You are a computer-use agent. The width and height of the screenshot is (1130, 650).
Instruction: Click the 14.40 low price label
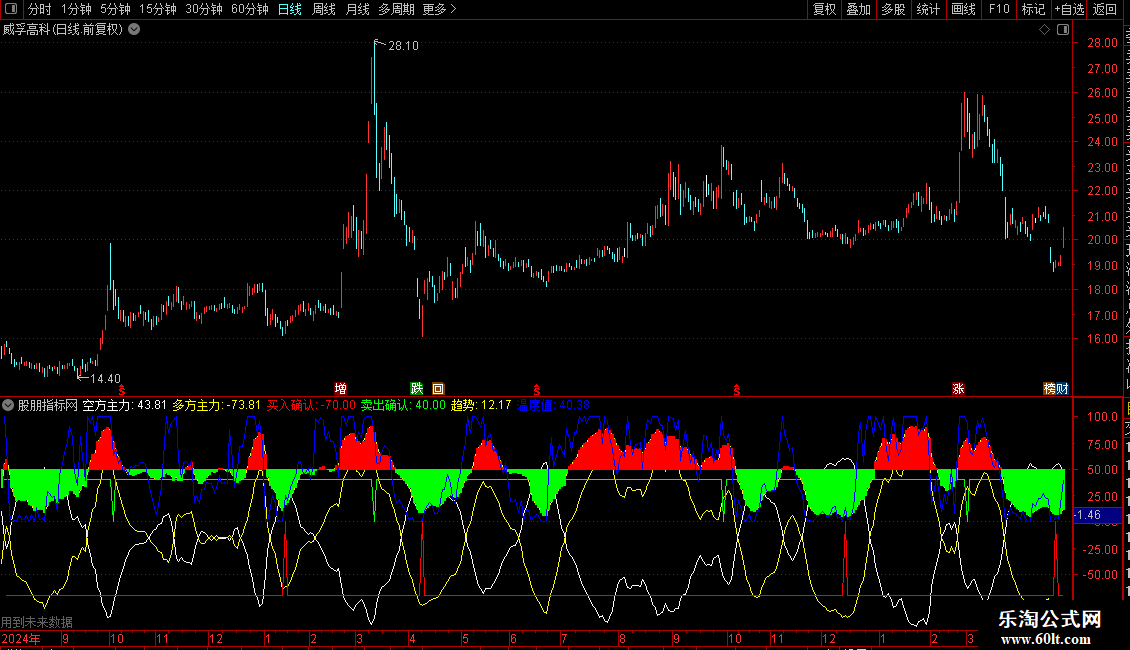pyautogui.click(x=105, y=378)
